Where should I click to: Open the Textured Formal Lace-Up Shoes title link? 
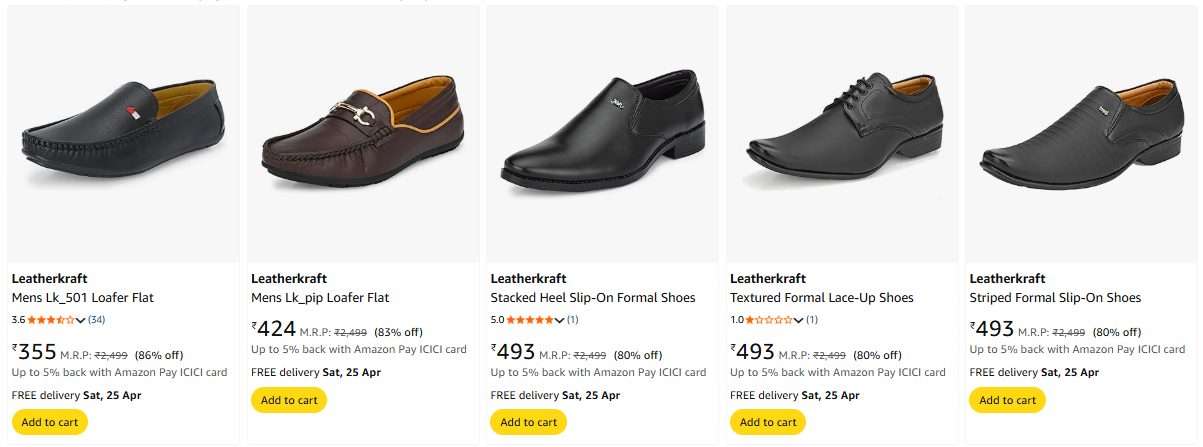pos(822,298)
